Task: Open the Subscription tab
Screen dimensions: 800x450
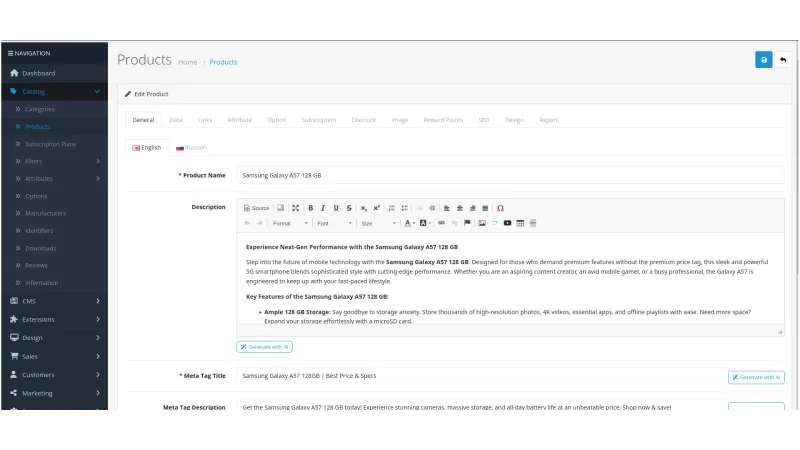Action: (x=318, y=120)
